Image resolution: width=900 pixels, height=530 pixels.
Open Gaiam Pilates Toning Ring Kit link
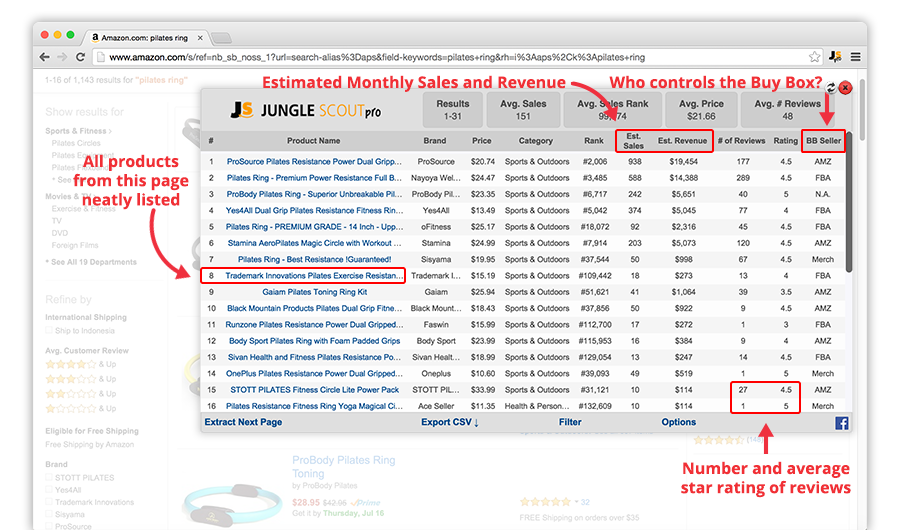(314, 292)
